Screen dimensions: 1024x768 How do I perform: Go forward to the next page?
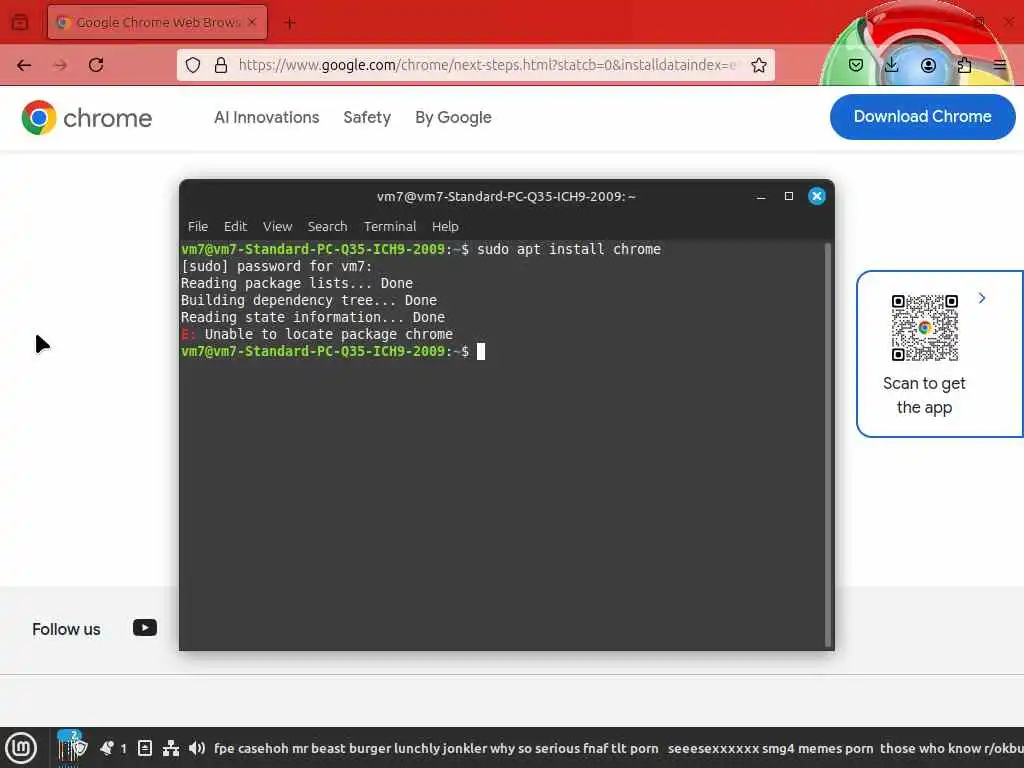click(x=60, y=65)
